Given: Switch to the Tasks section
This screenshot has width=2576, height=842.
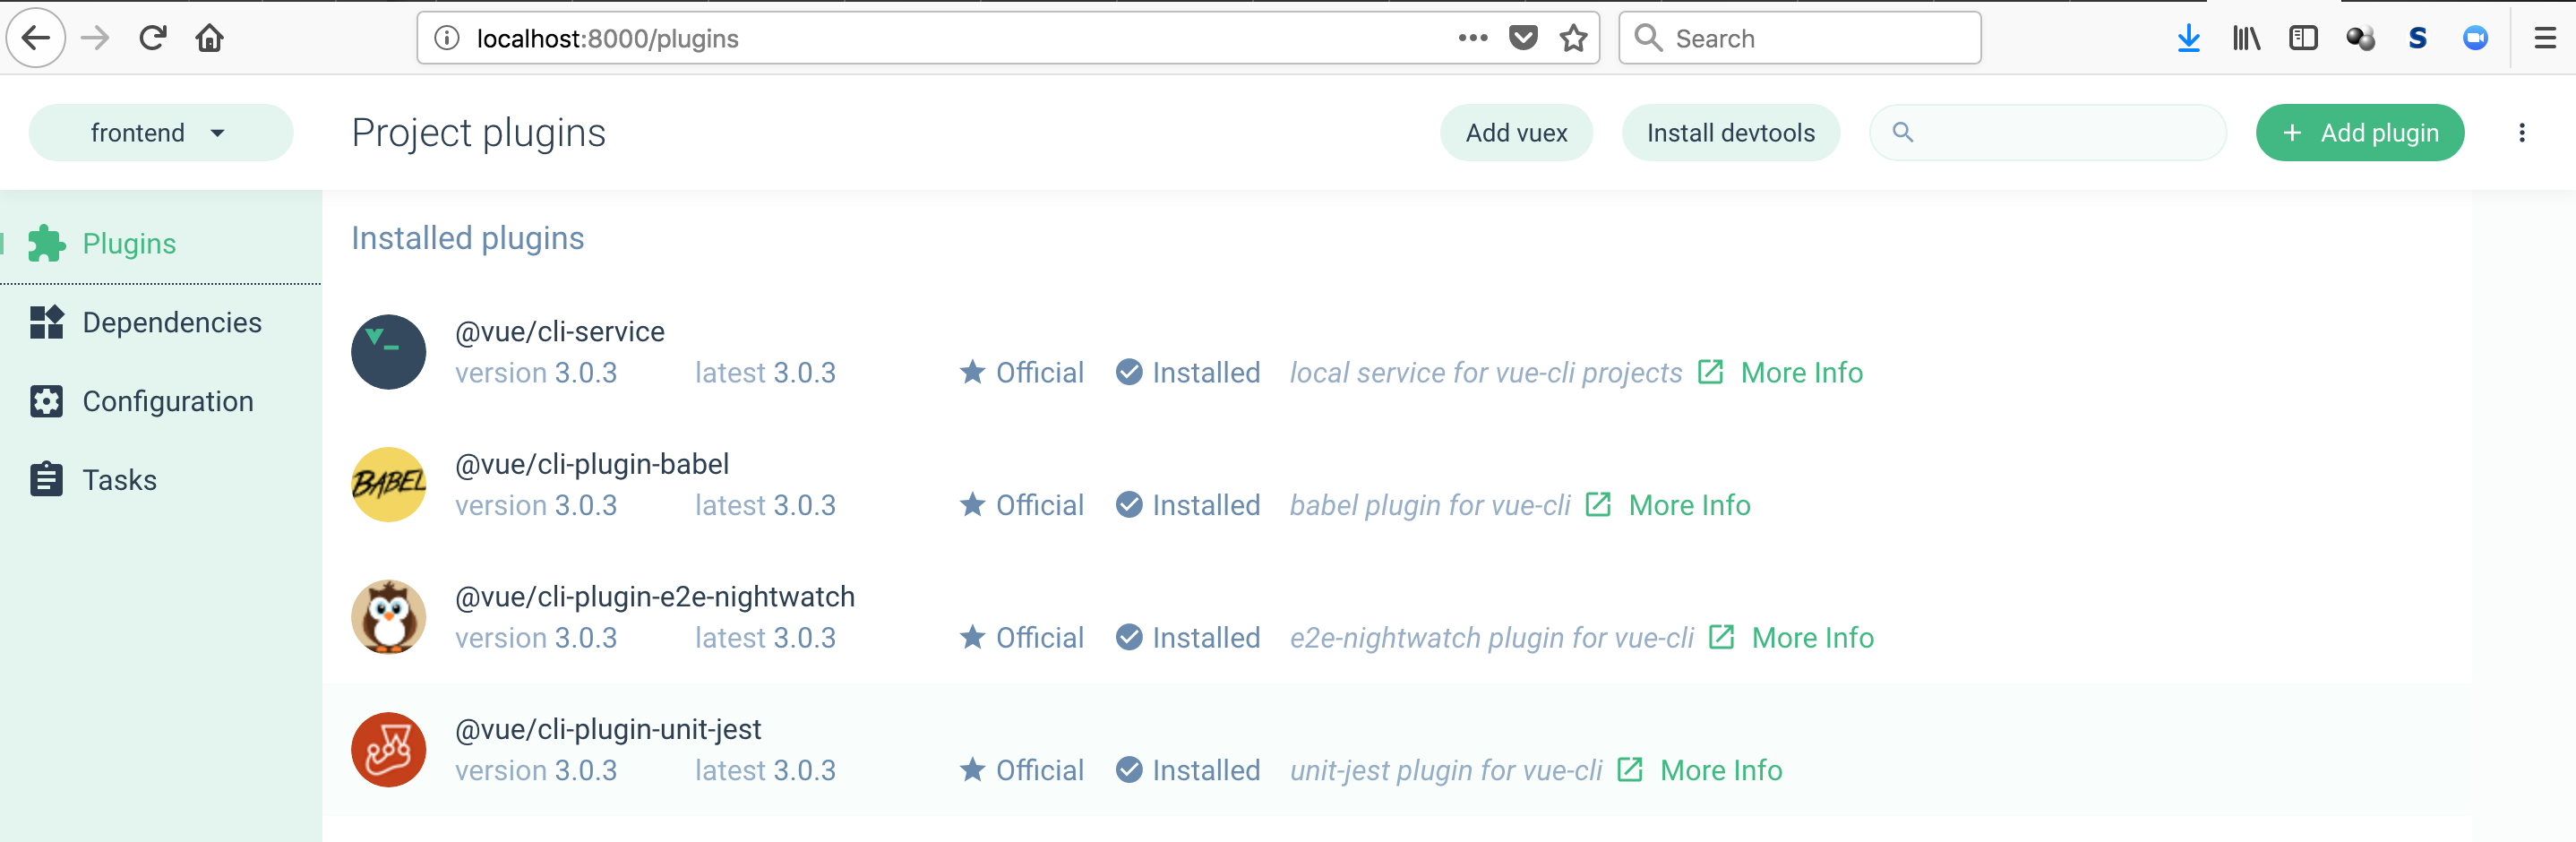Looking at the screenshot, I should (117, 479).
